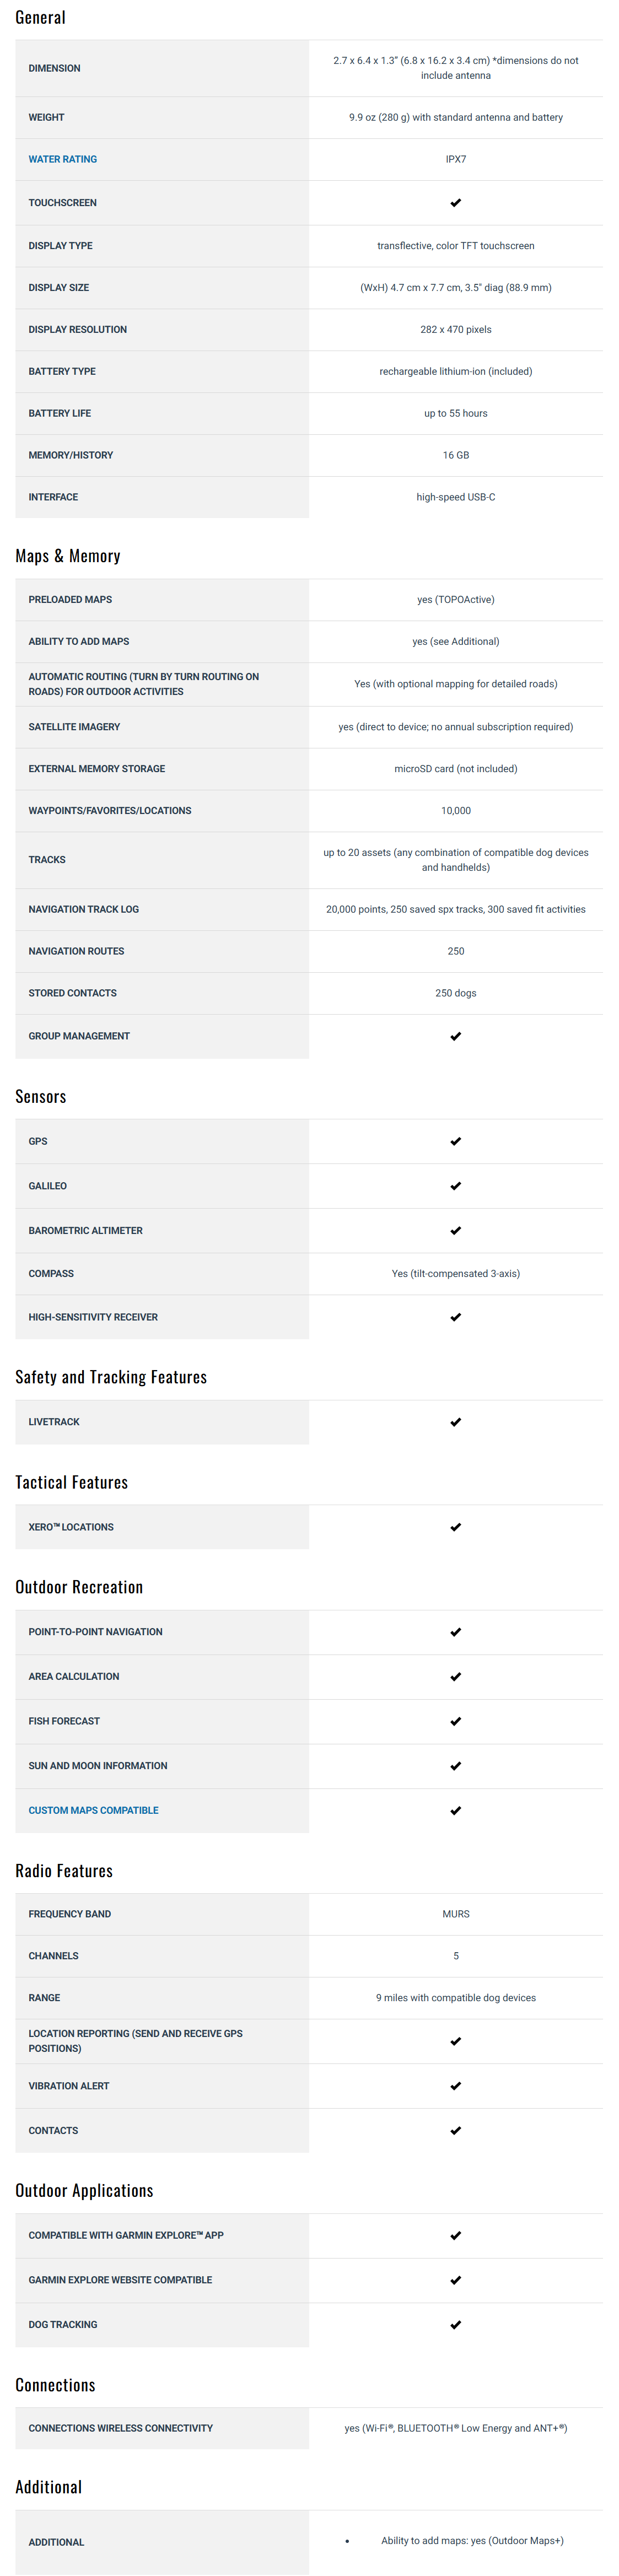
Task: Click the LiveTrack checkmark icon
Action: pyautogui.click(x=455, y=1422)
